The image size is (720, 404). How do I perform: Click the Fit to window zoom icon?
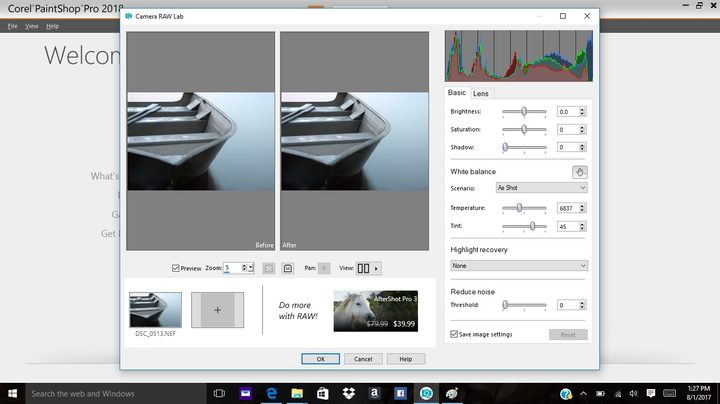[x=269, y=268]
